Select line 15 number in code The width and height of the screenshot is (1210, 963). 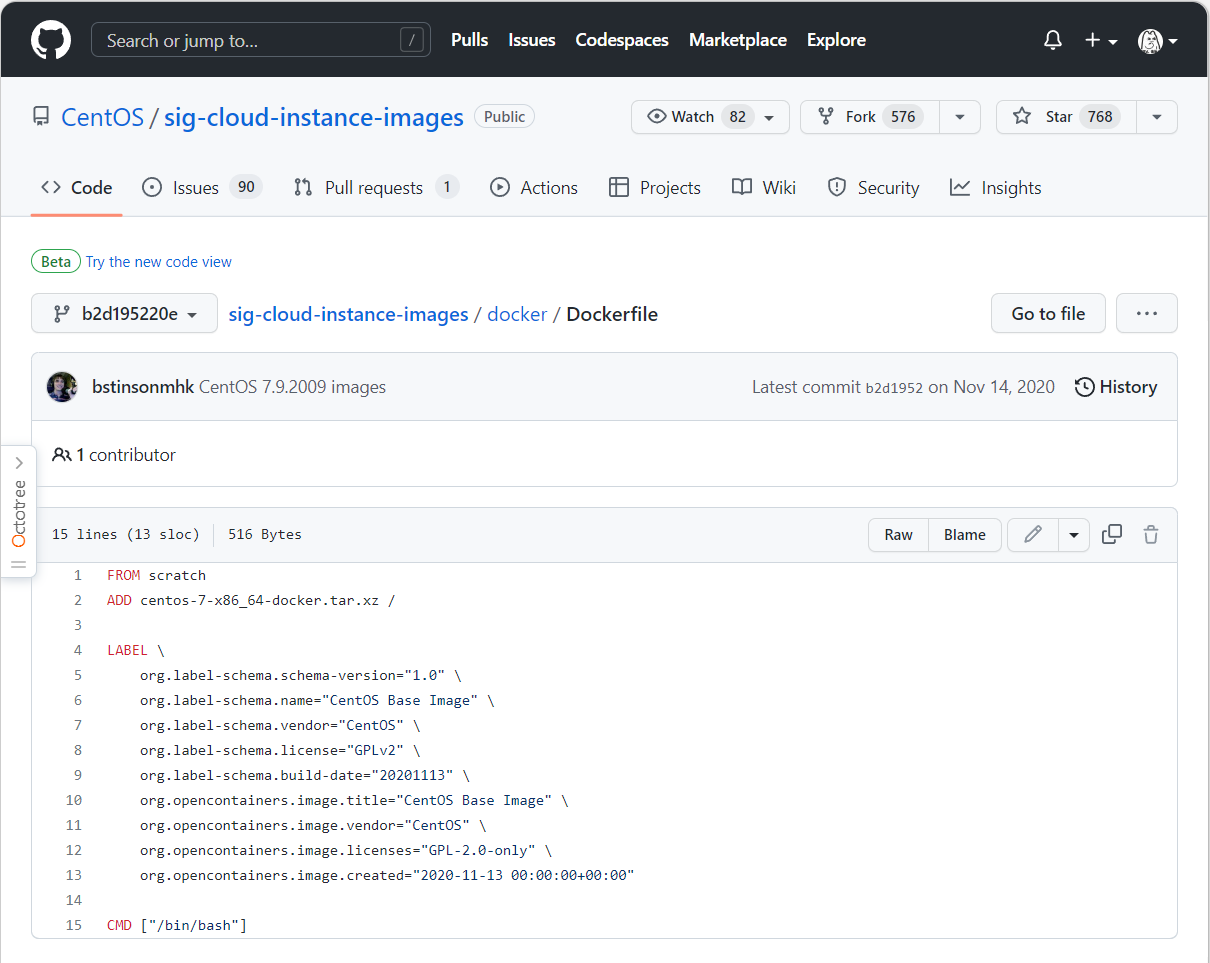click(x=74, y=925)
